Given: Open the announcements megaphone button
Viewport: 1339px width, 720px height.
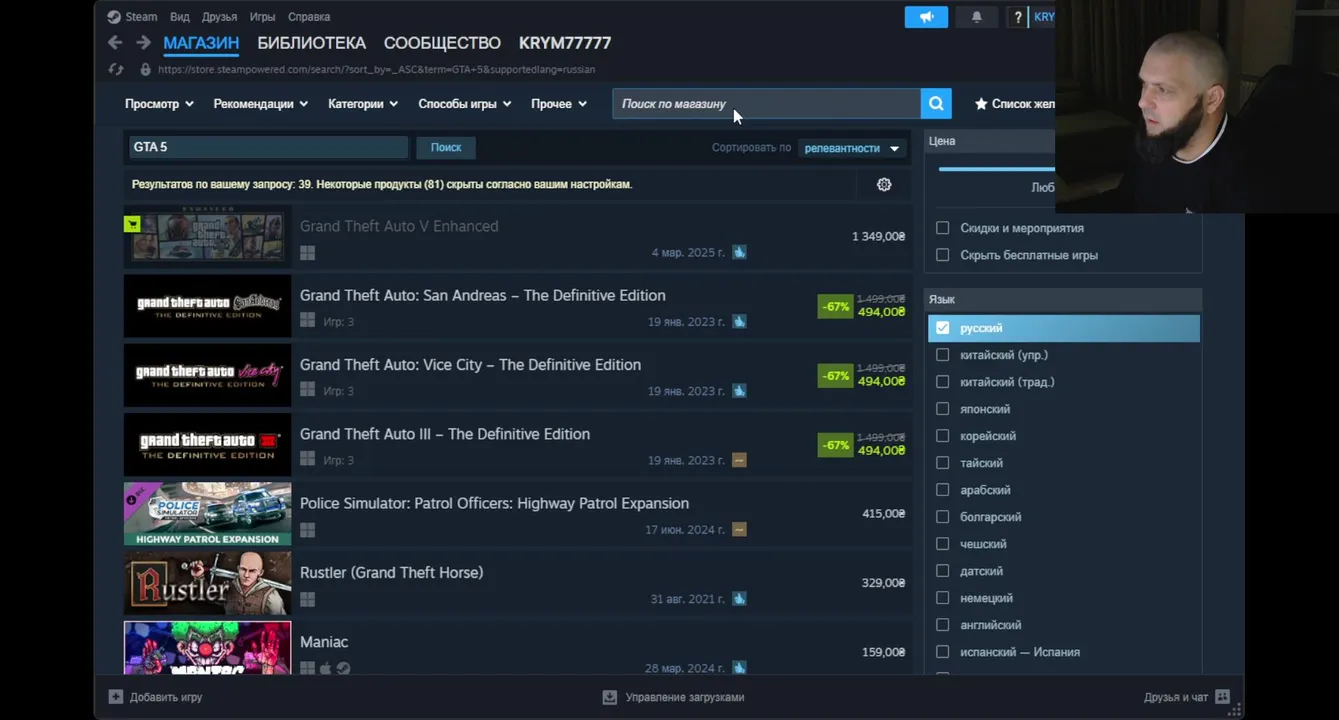Looking at the screenshot, I should coord(926,17).
